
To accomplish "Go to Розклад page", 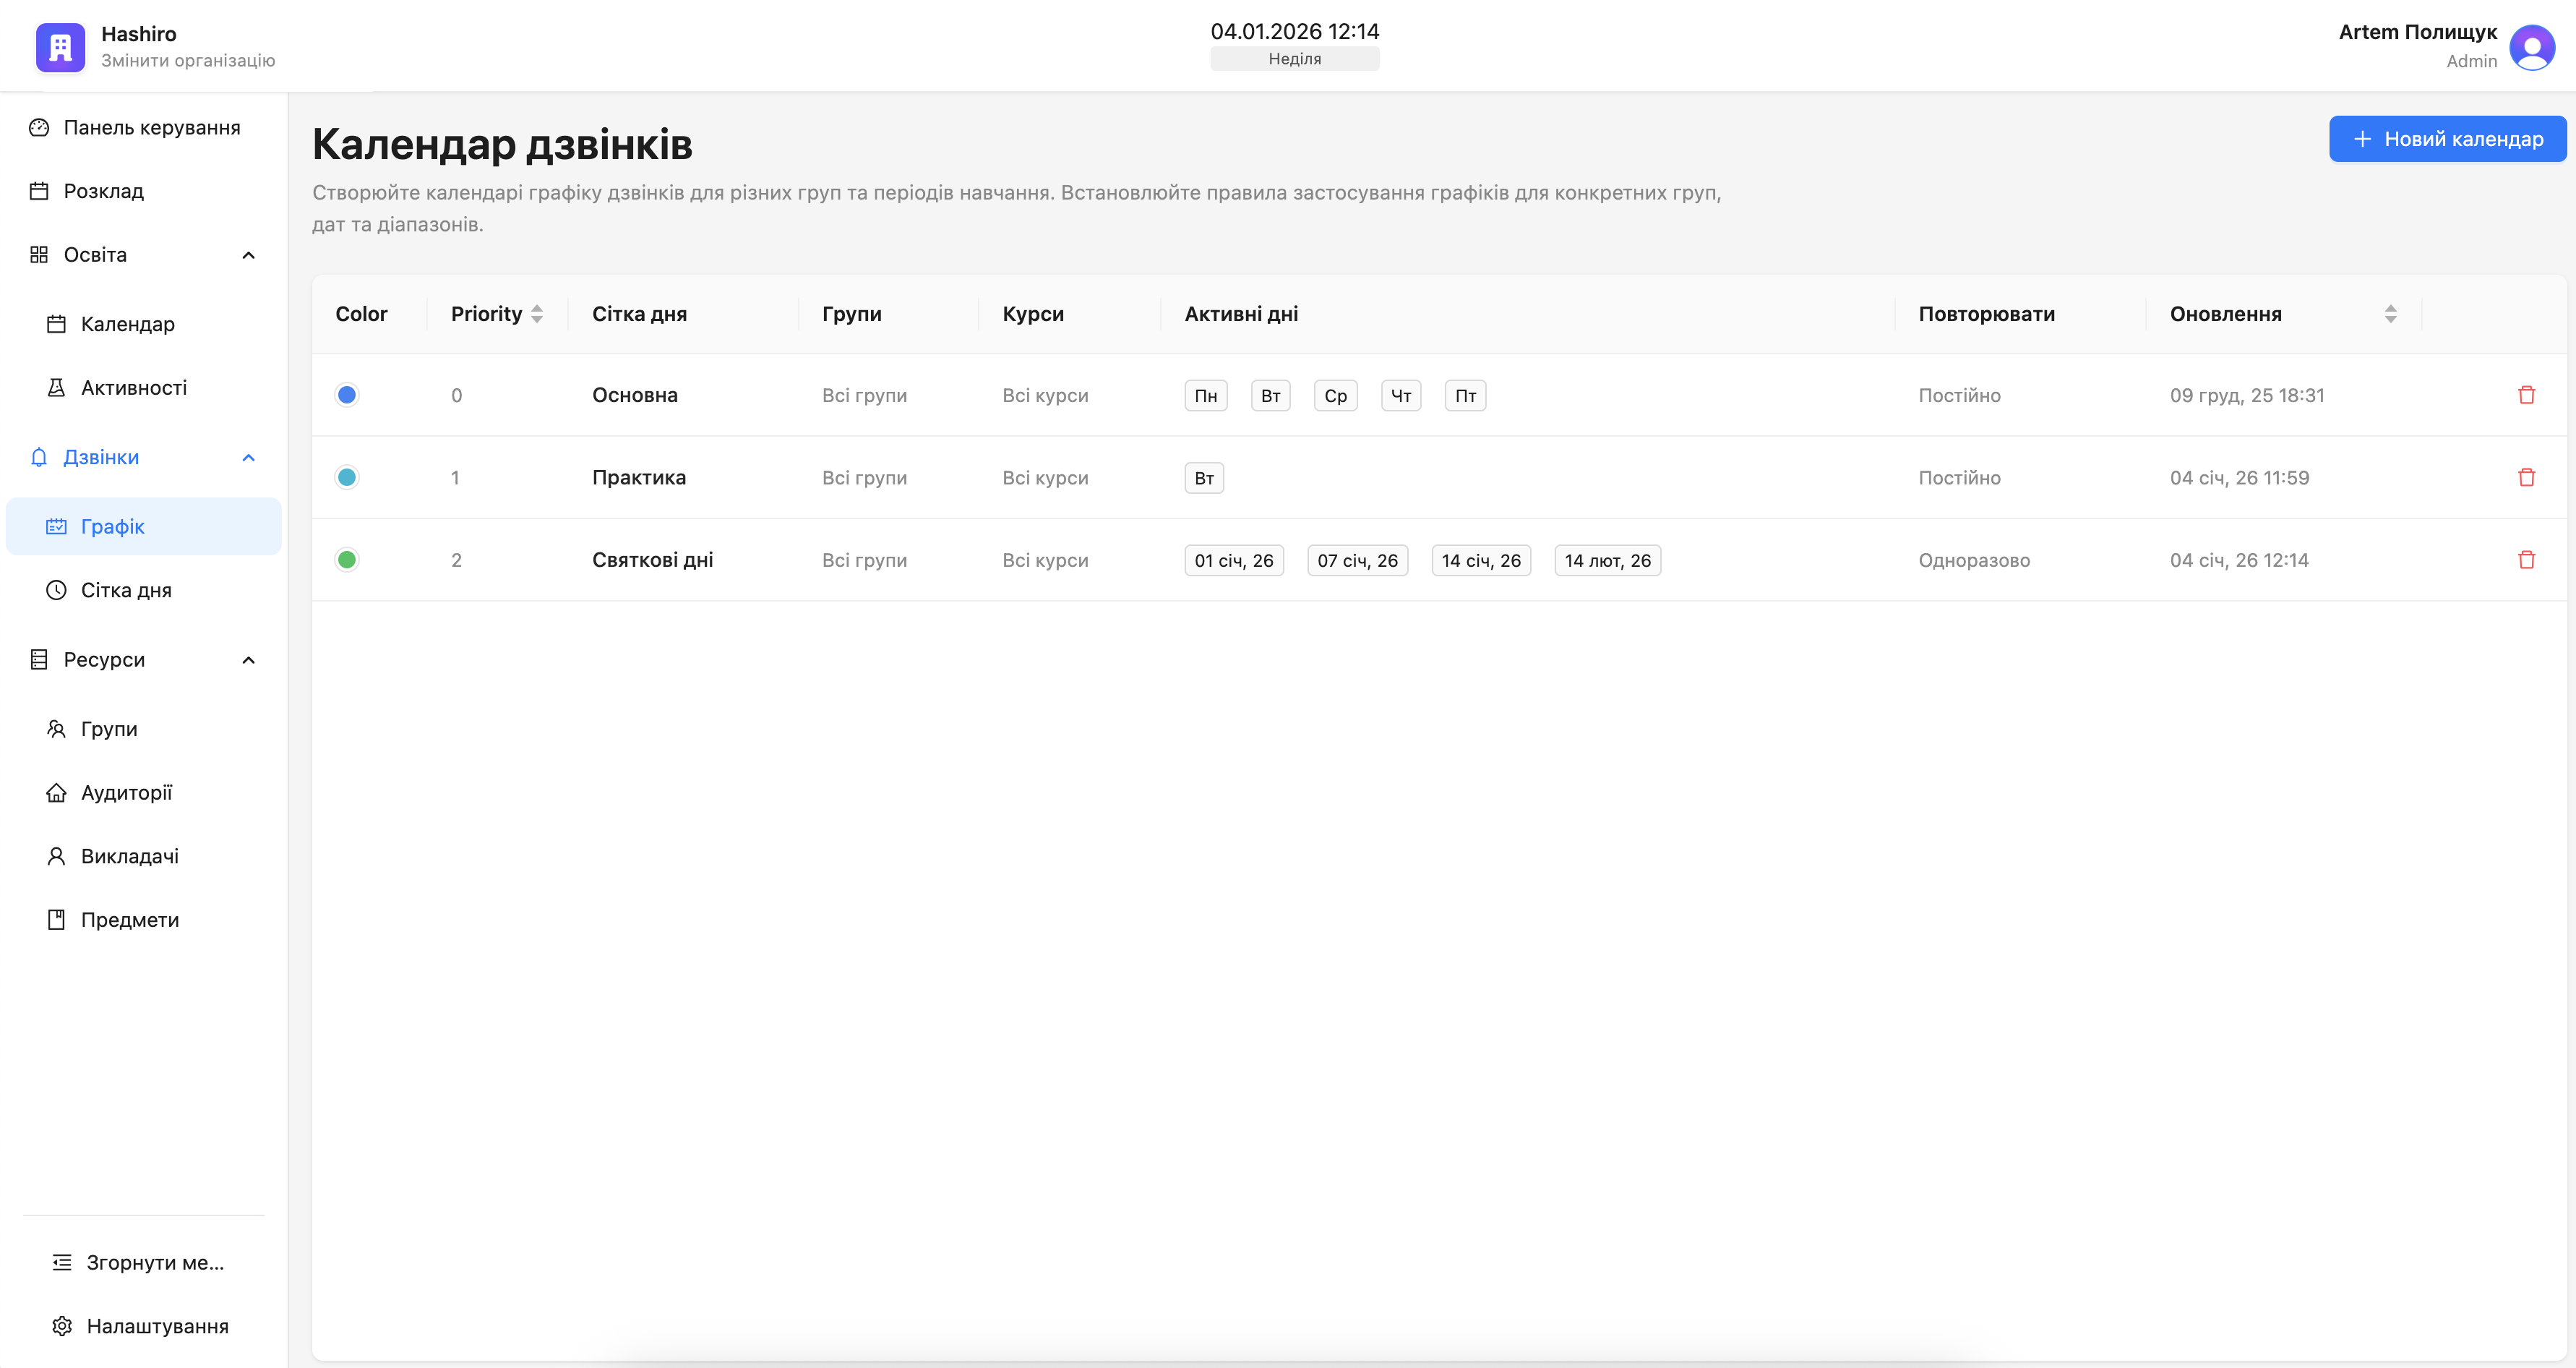I will [x=103, y=191].
